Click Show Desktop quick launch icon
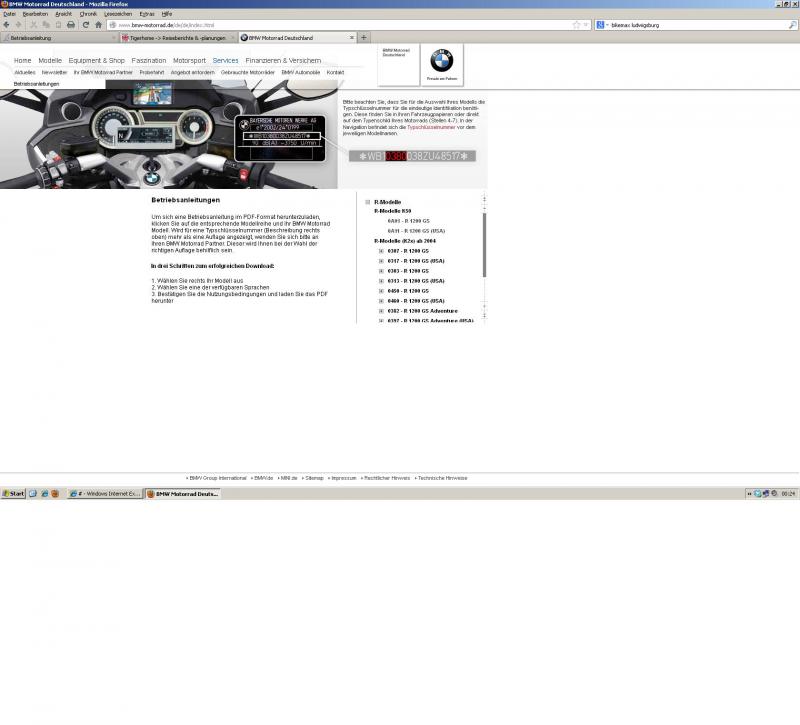800x725 pixels. pyautogui.click(x=33, y=493)
